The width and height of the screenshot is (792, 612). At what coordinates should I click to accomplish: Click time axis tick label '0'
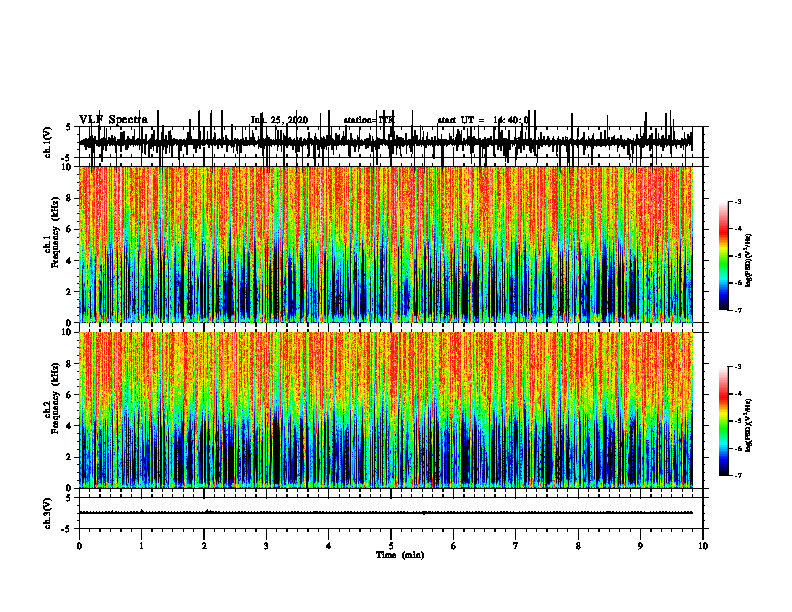coord(79,546)
